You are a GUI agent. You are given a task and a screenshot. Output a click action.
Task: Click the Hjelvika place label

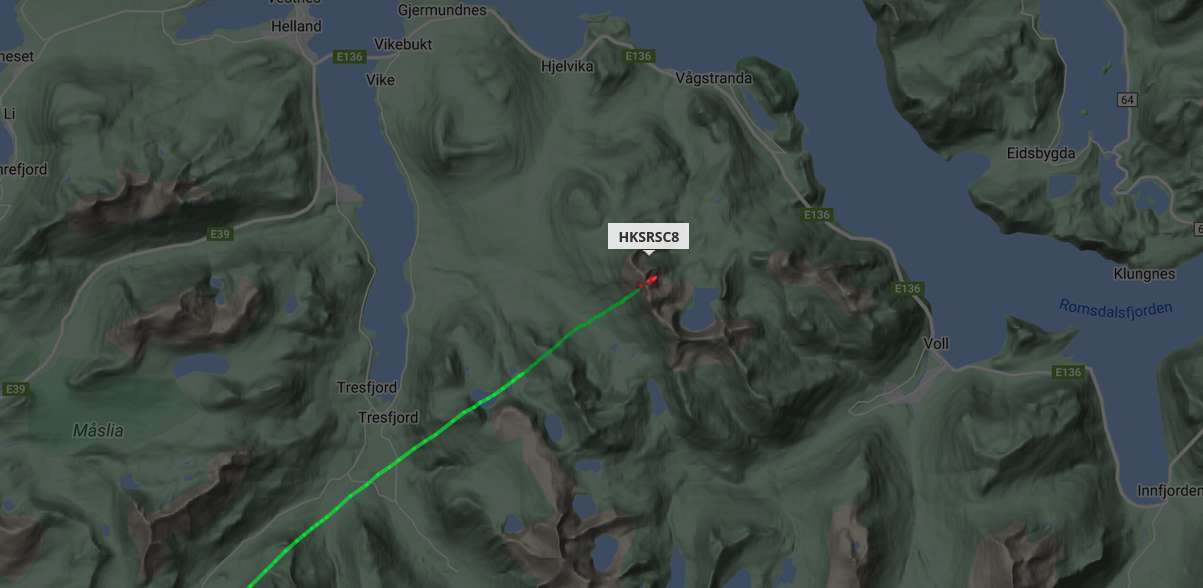tap(567, 66)
